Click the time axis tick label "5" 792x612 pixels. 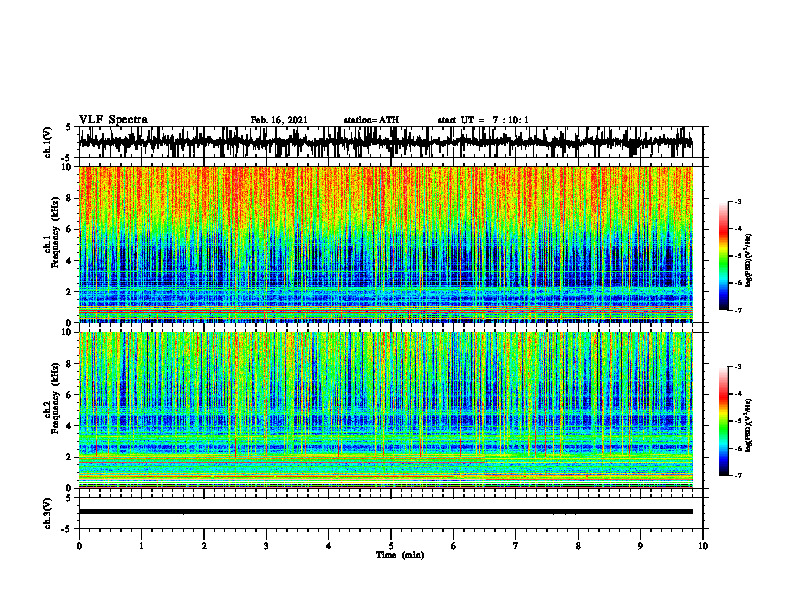tap(391, 546)
